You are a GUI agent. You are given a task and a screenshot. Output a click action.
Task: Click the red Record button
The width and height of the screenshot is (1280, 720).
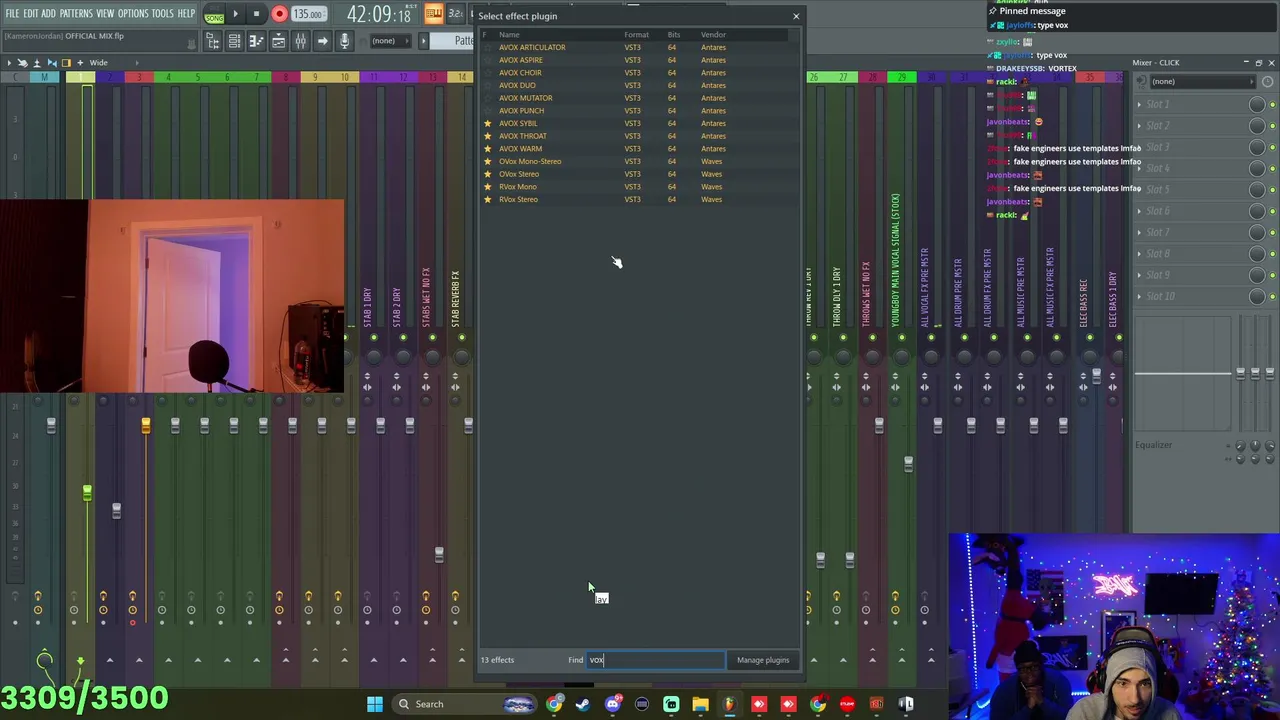[x=279, y=14]
